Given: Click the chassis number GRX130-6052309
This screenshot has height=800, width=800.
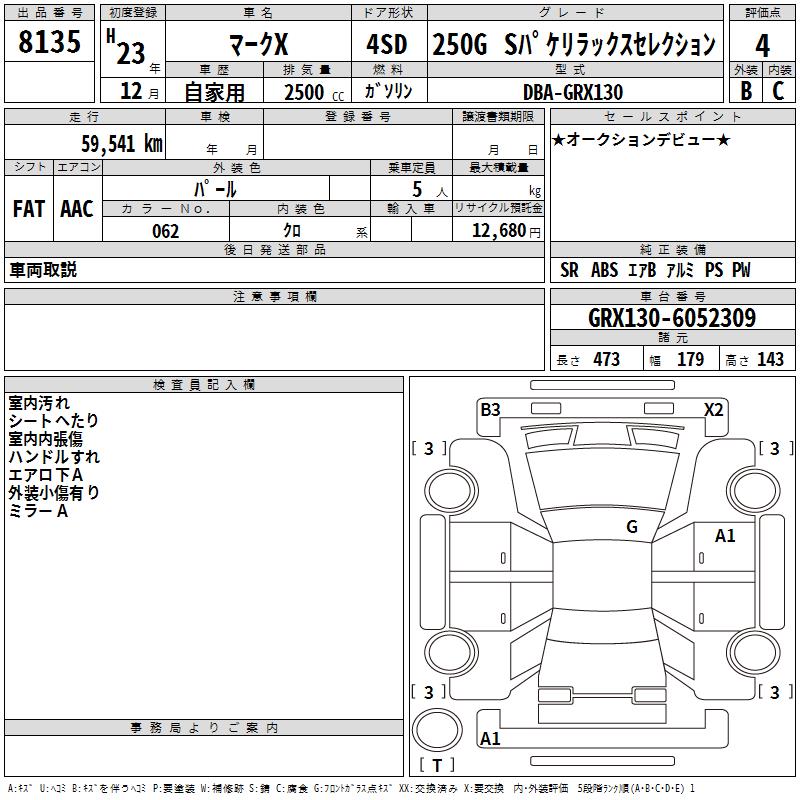Looking at the screenshot, I should click(x=672, y=318).
